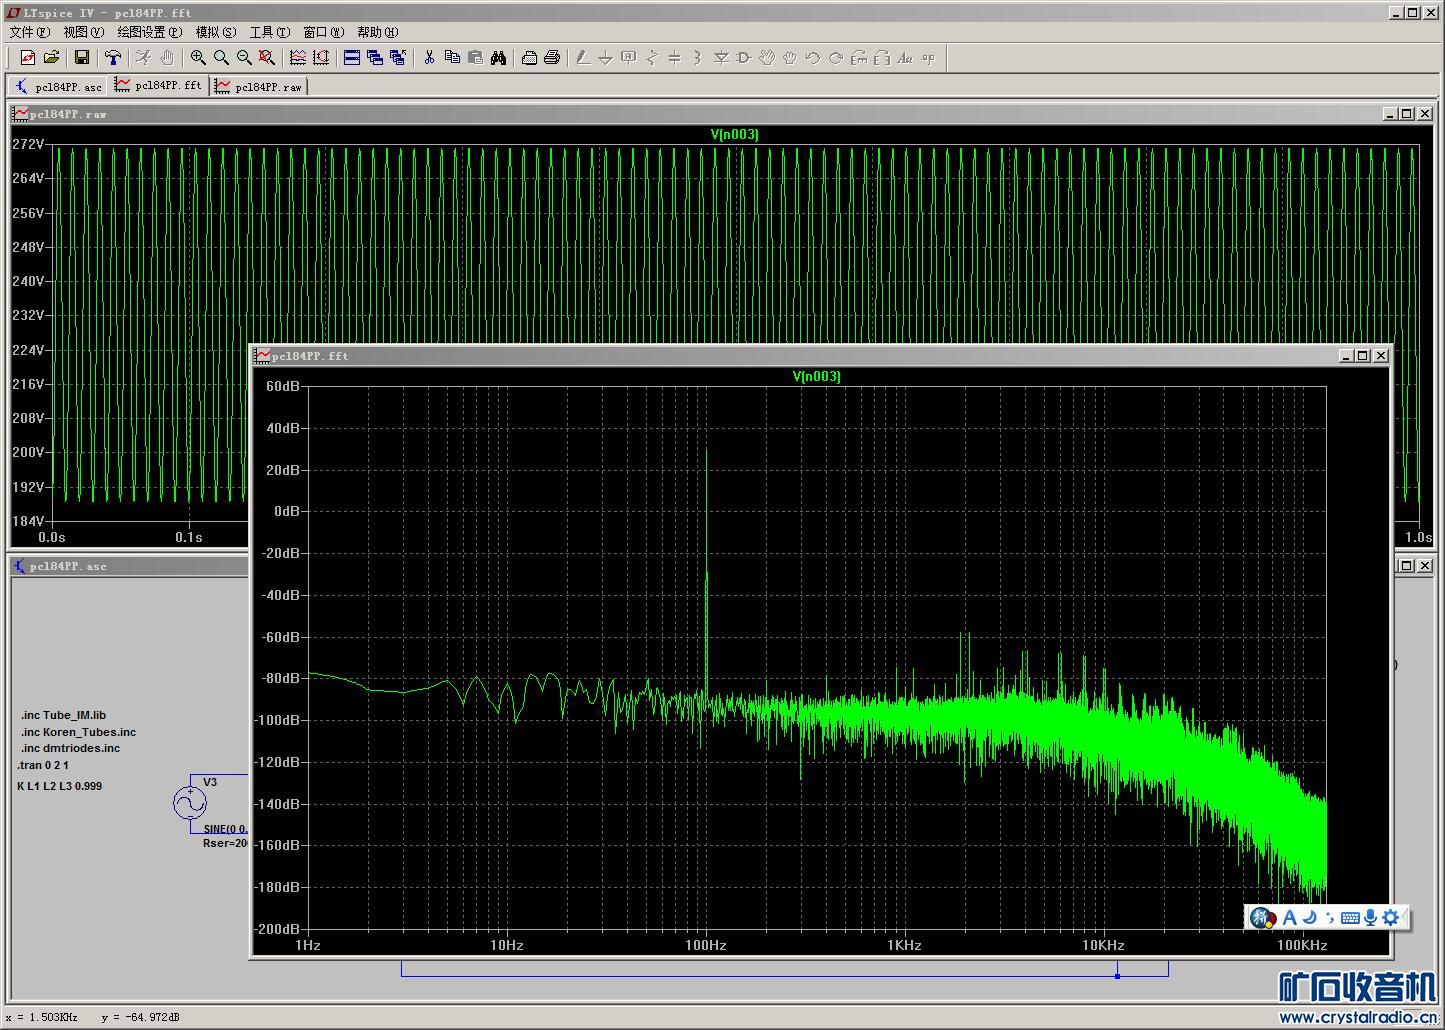Image resolution: width=1445 pixels, height=1030 pixels.
Task: Open the 文件(F) menu
Action: 29,32
